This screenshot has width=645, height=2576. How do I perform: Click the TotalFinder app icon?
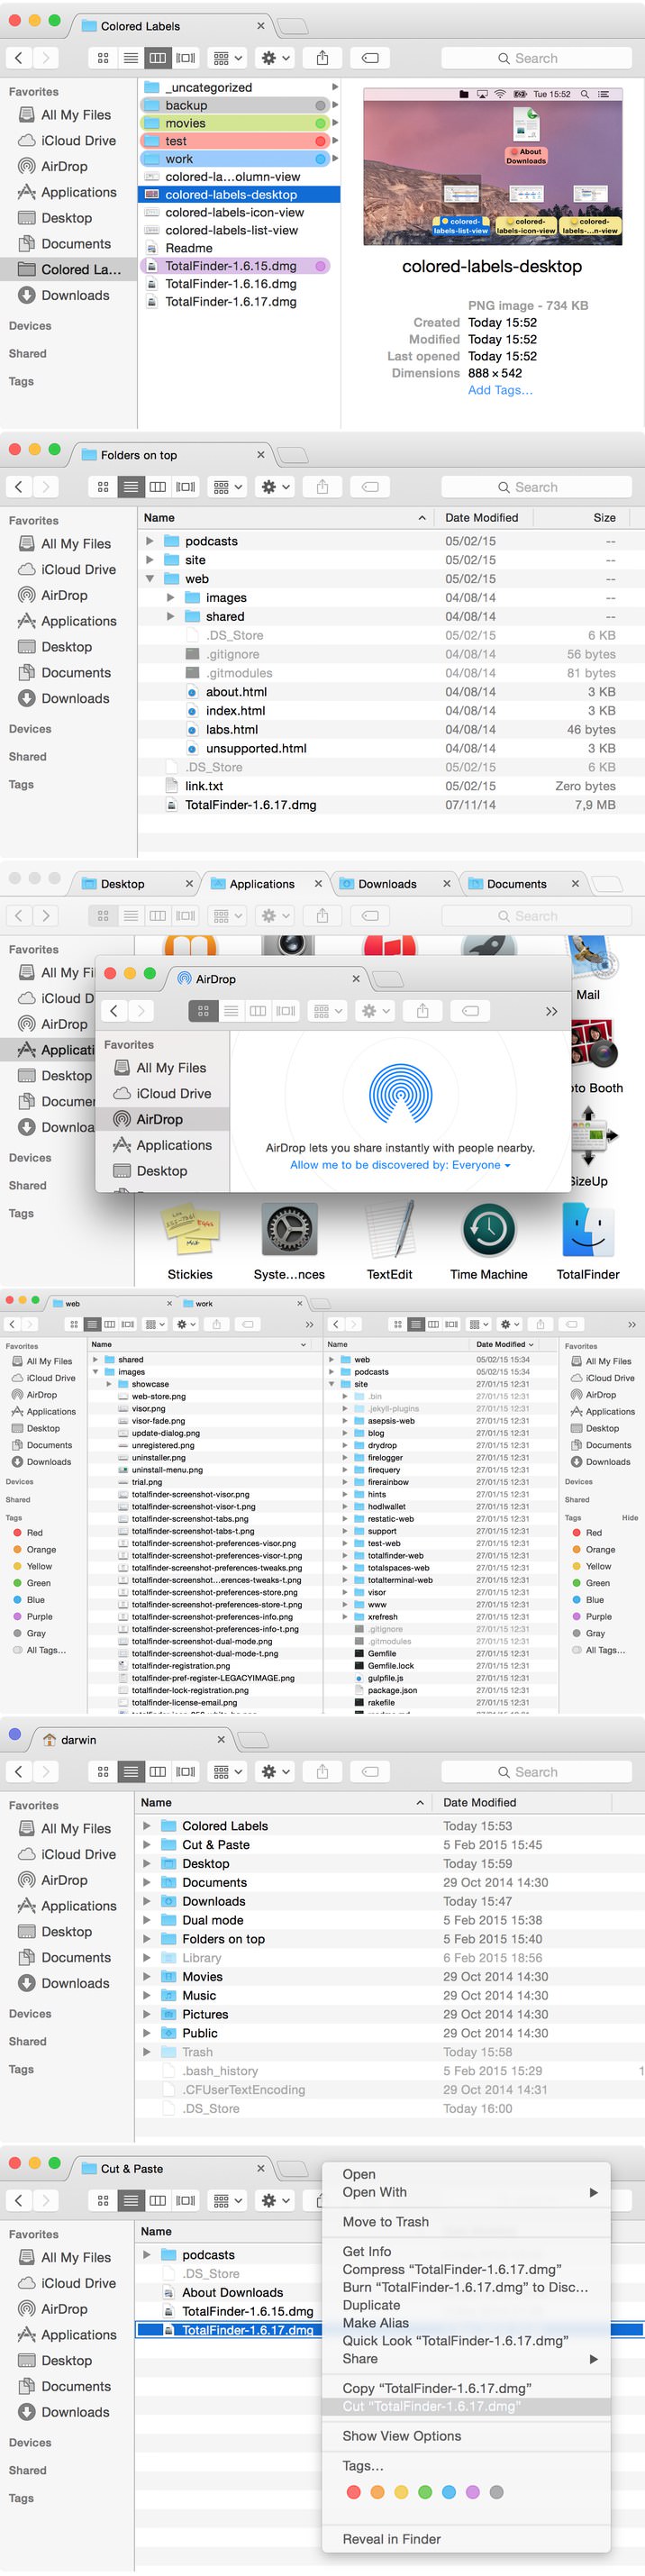(x=587, y=1229)
